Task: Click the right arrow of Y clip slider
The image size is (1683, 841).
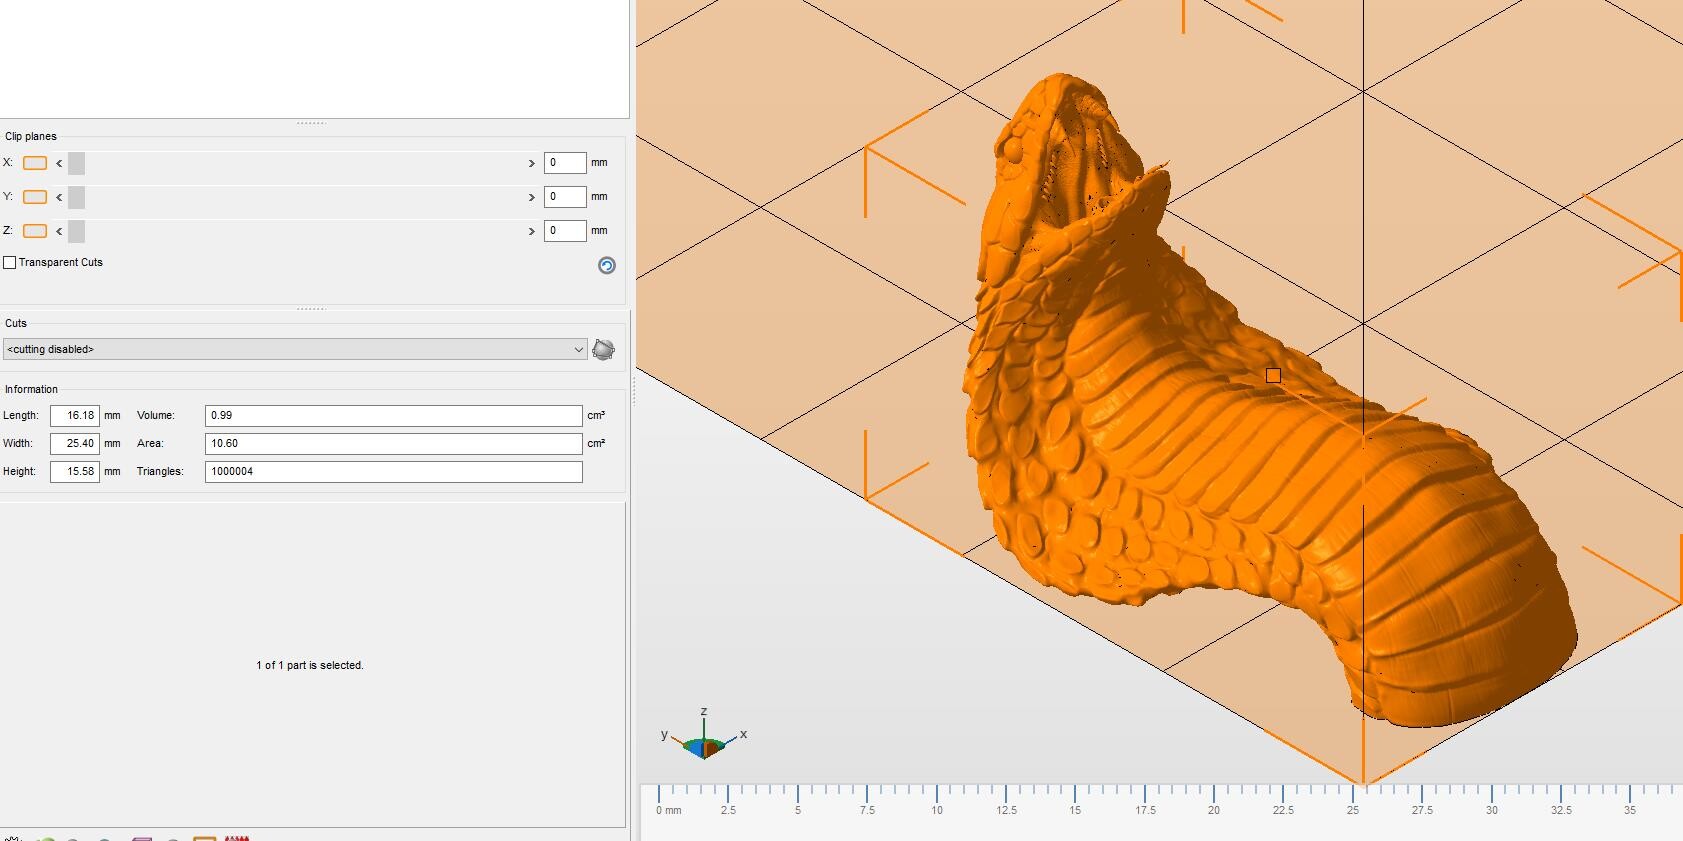Action: [531, 197]
